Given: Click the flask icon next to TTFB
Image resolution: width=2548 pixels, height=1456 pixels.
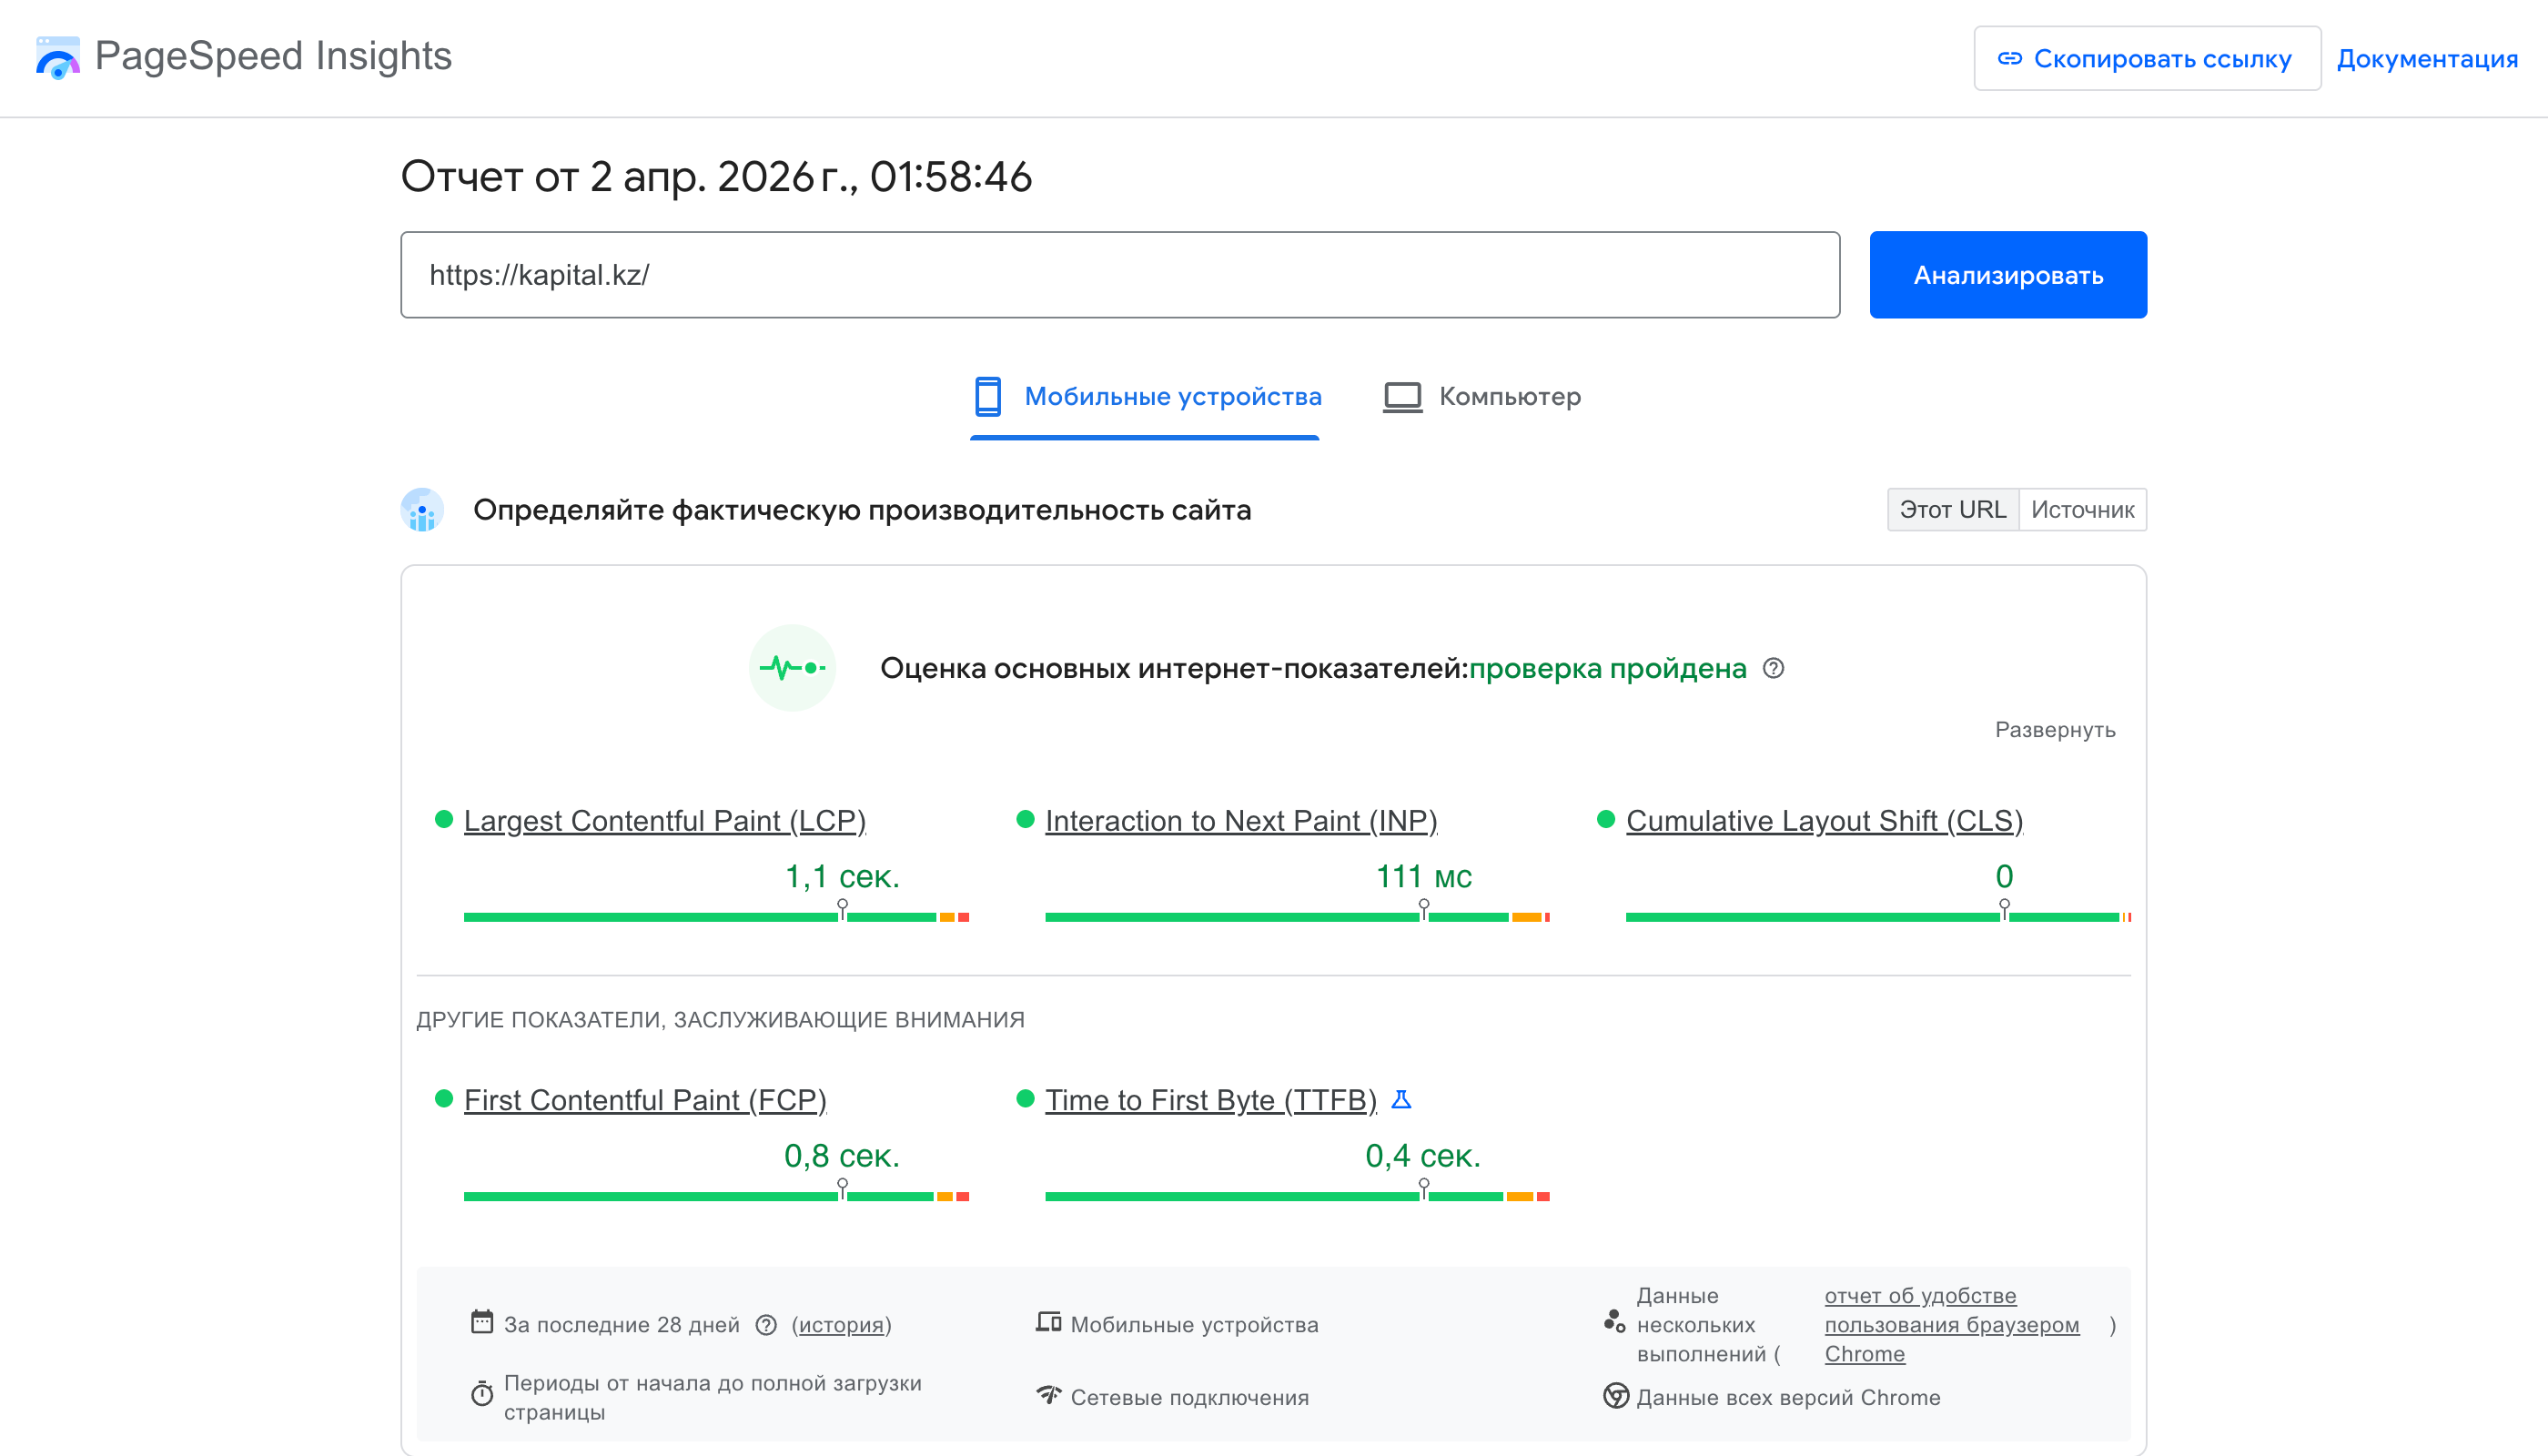Looking at the screenshot, I should 1403,1099.
